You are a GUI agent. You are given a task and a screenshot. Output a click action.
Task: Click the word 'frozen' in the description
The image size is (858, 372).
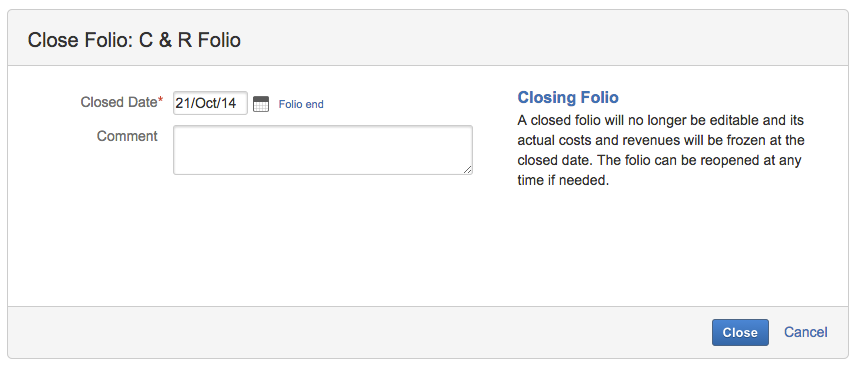pos(746,141)
